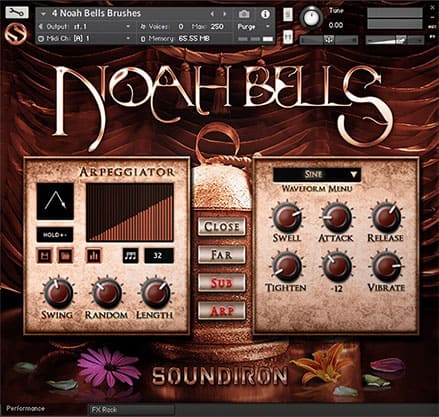Go to the previous instrument preset arrow
This screenshot has height=417, width=439.
212,14
